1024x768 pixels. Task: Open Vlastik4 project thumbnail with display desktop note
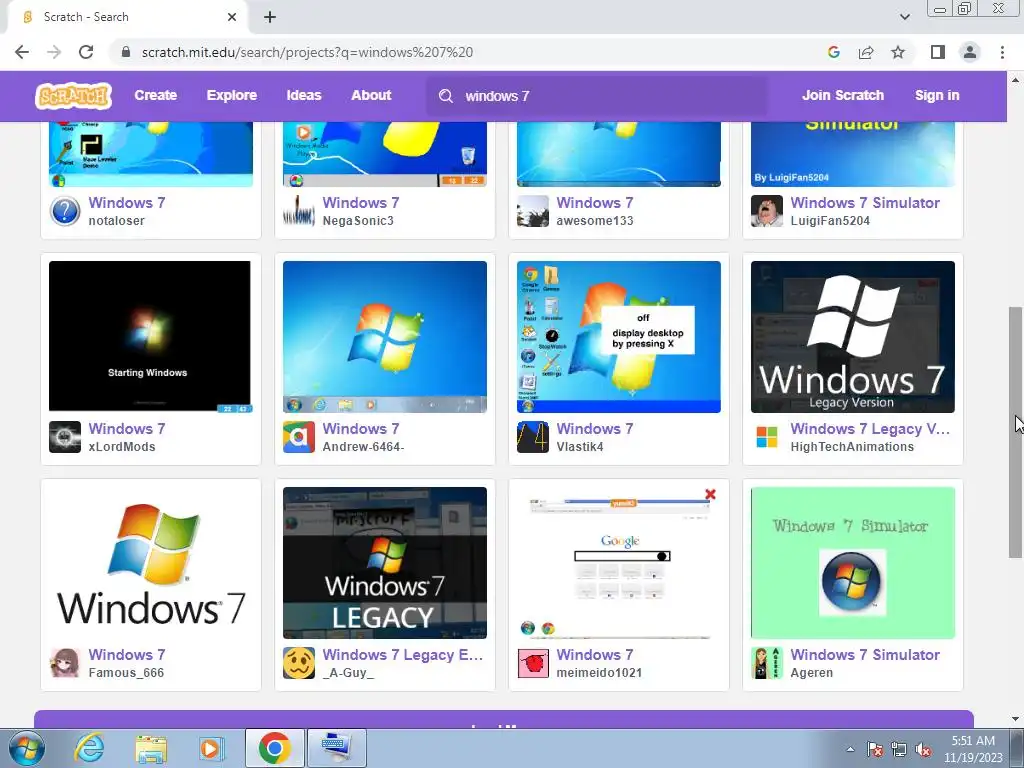(618, 336)
